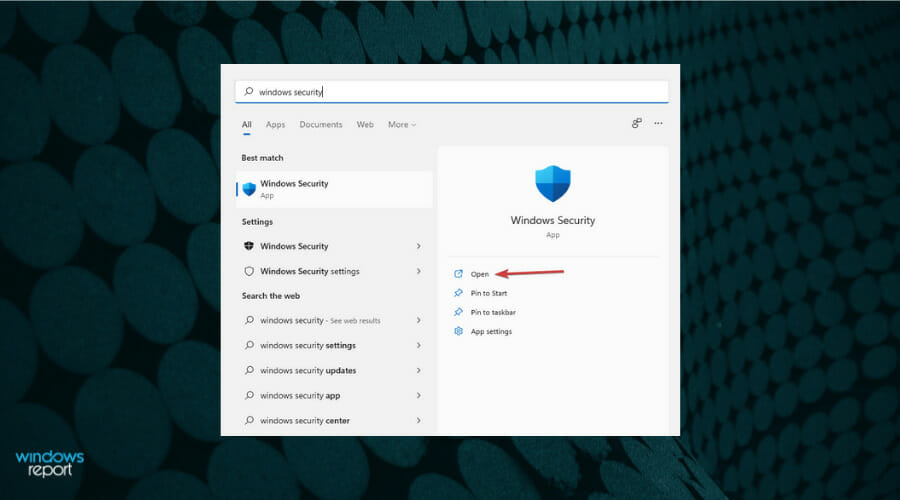Open the three-dot options menu
Image resolution: width=900 pixels, height=500 pixels.
coord(658,123)
